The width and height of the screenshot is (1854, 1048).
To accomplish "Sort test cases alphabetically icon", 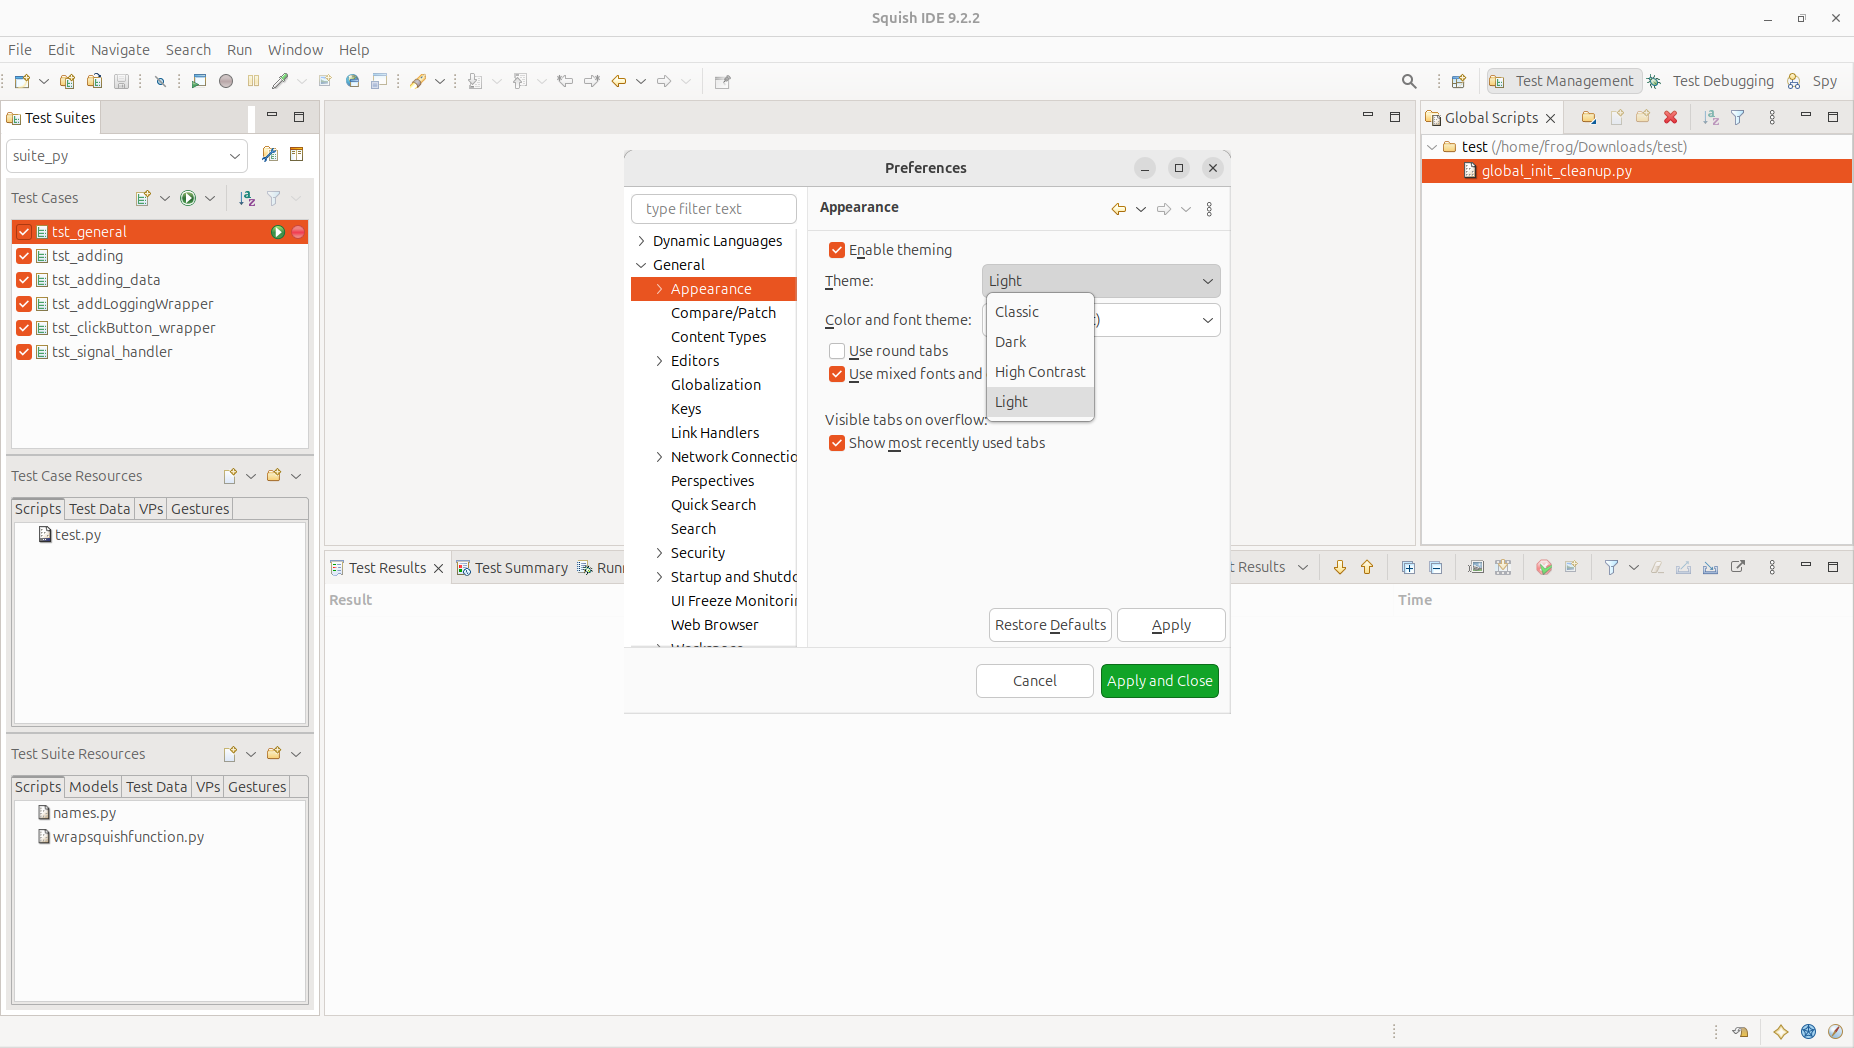I will (247, 198).
